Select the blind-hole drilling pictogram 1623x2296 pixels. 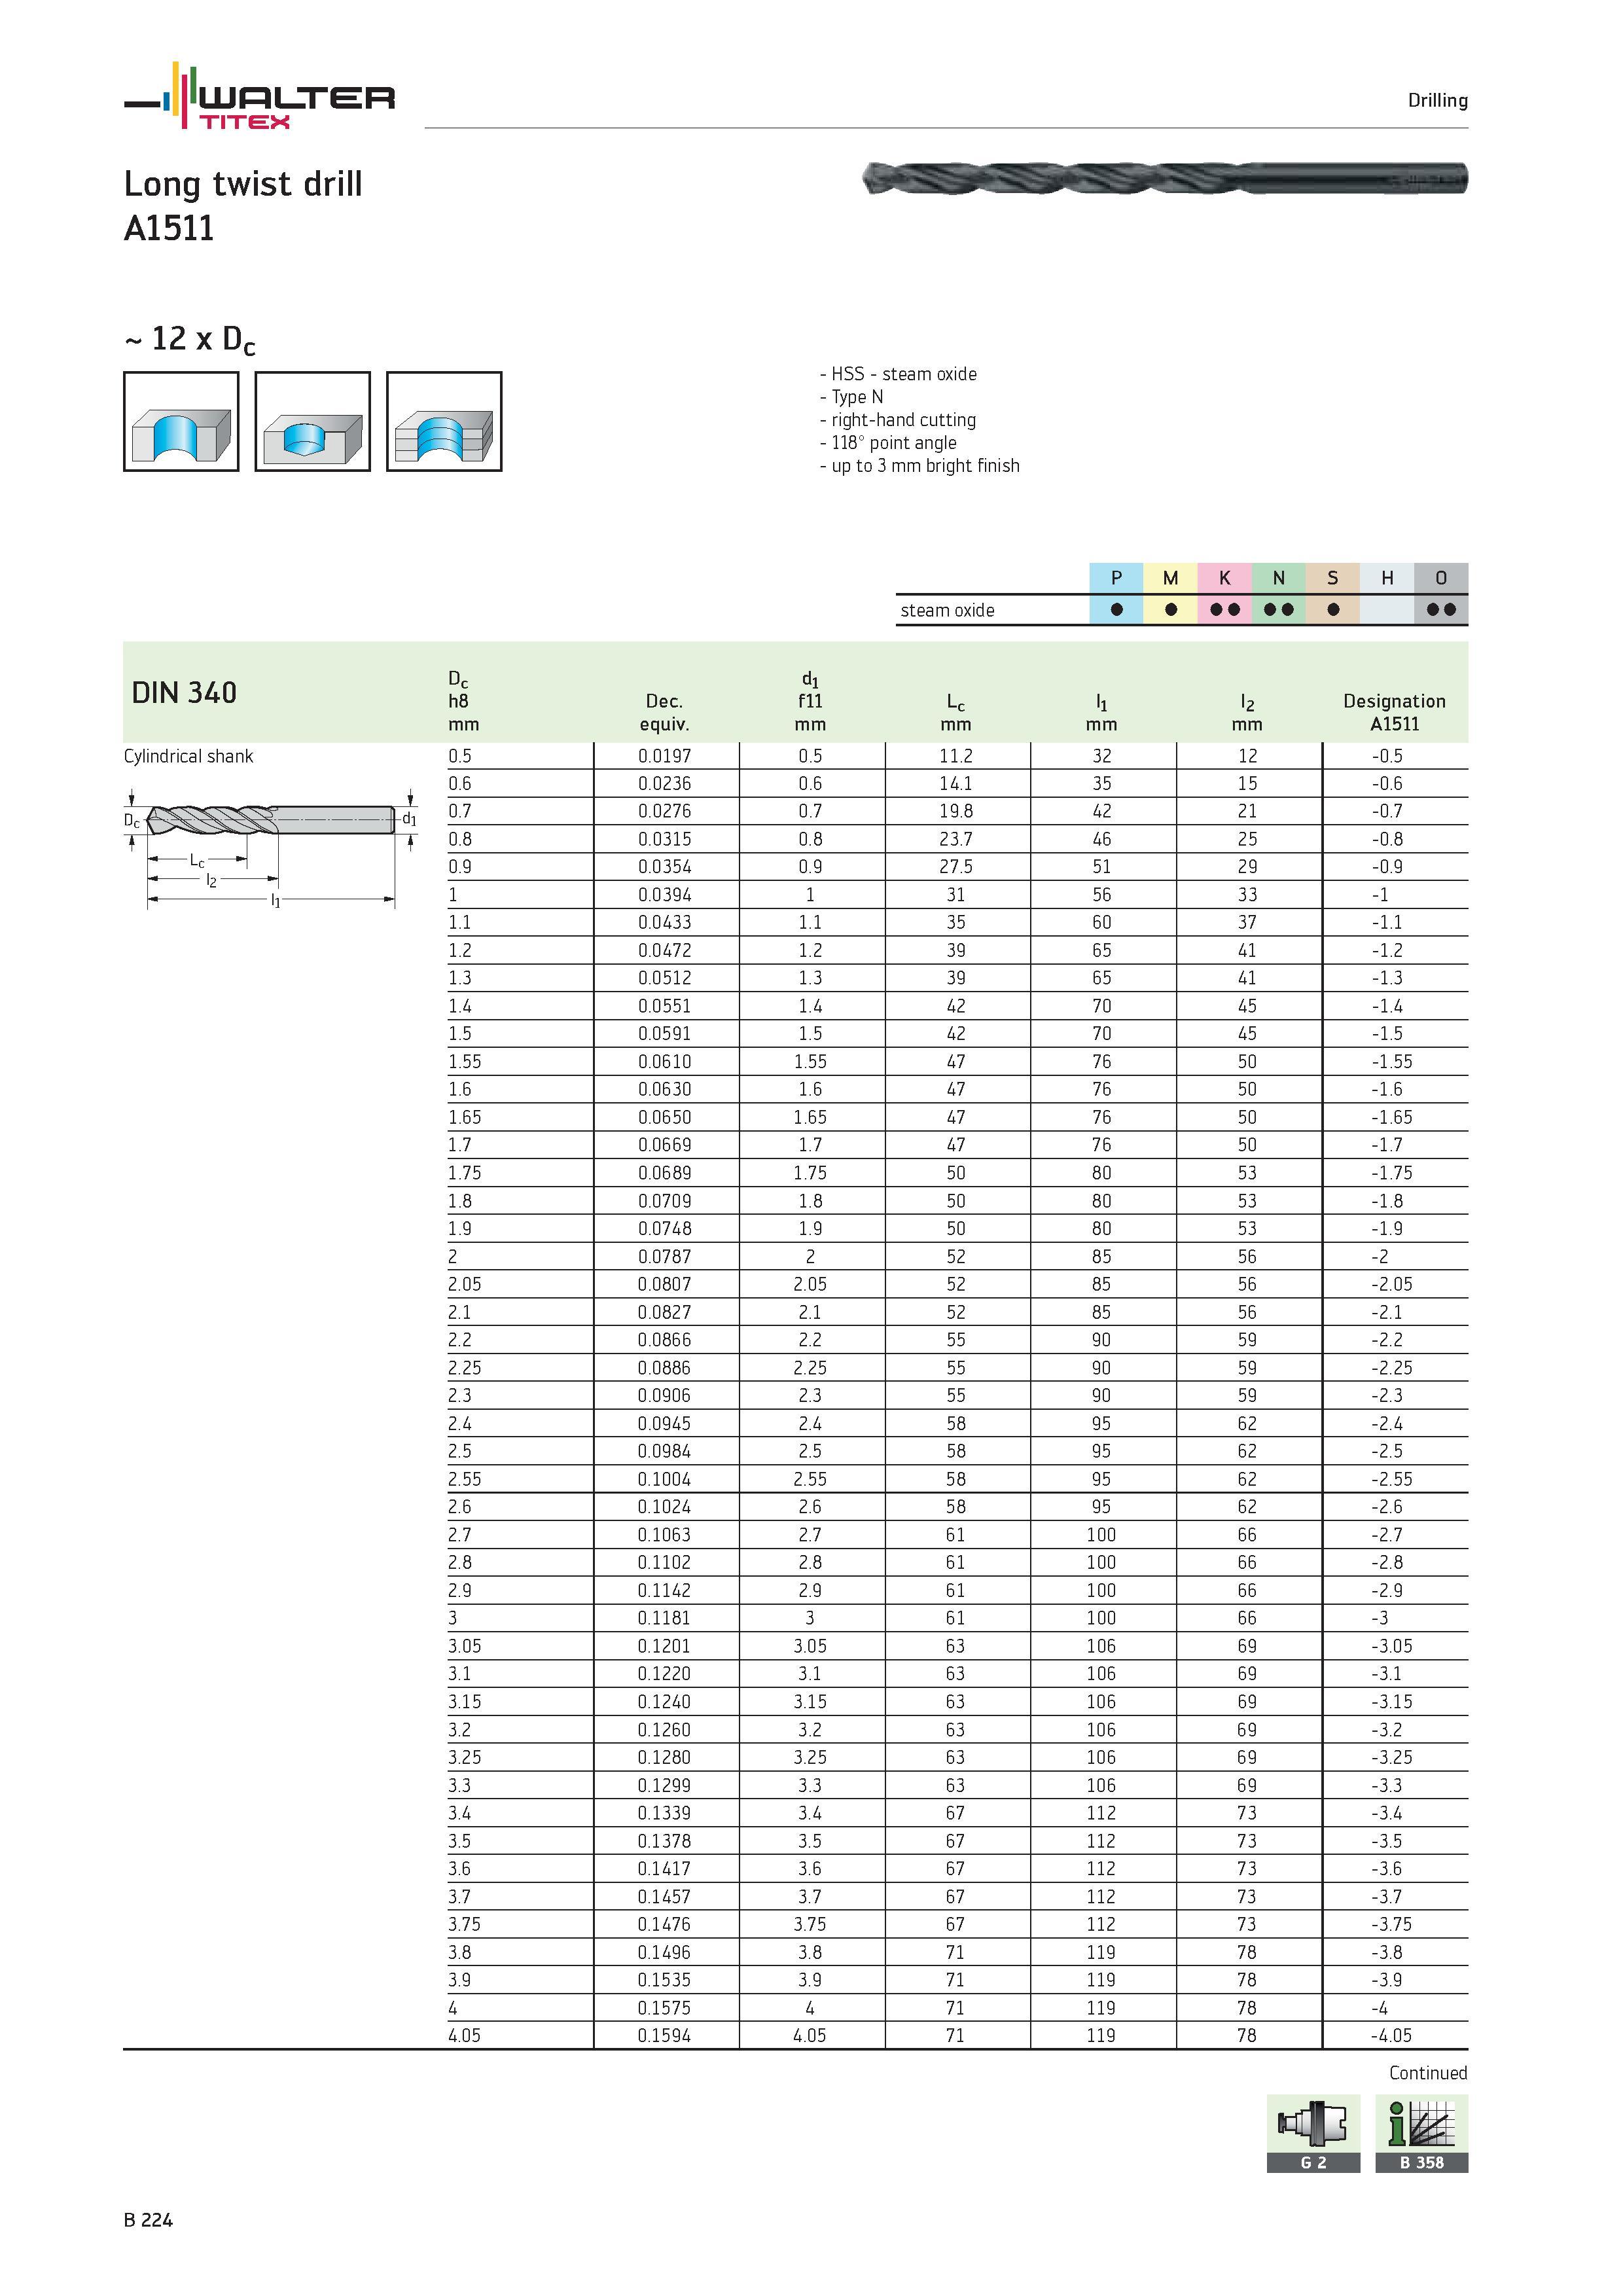[313, 421]
